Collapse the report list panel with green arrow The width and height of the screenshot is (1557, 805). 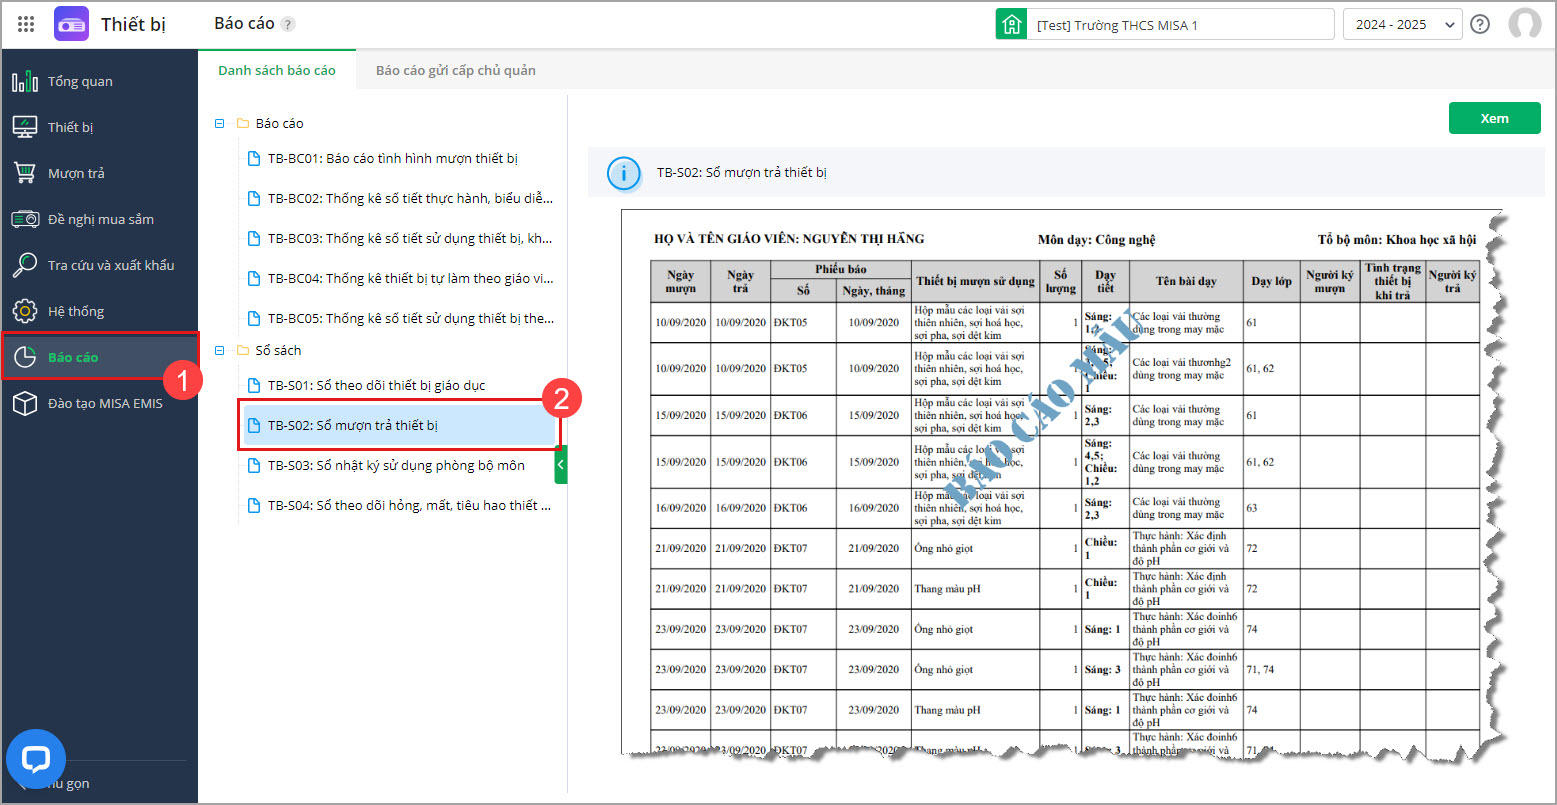(x=560, y=464)
